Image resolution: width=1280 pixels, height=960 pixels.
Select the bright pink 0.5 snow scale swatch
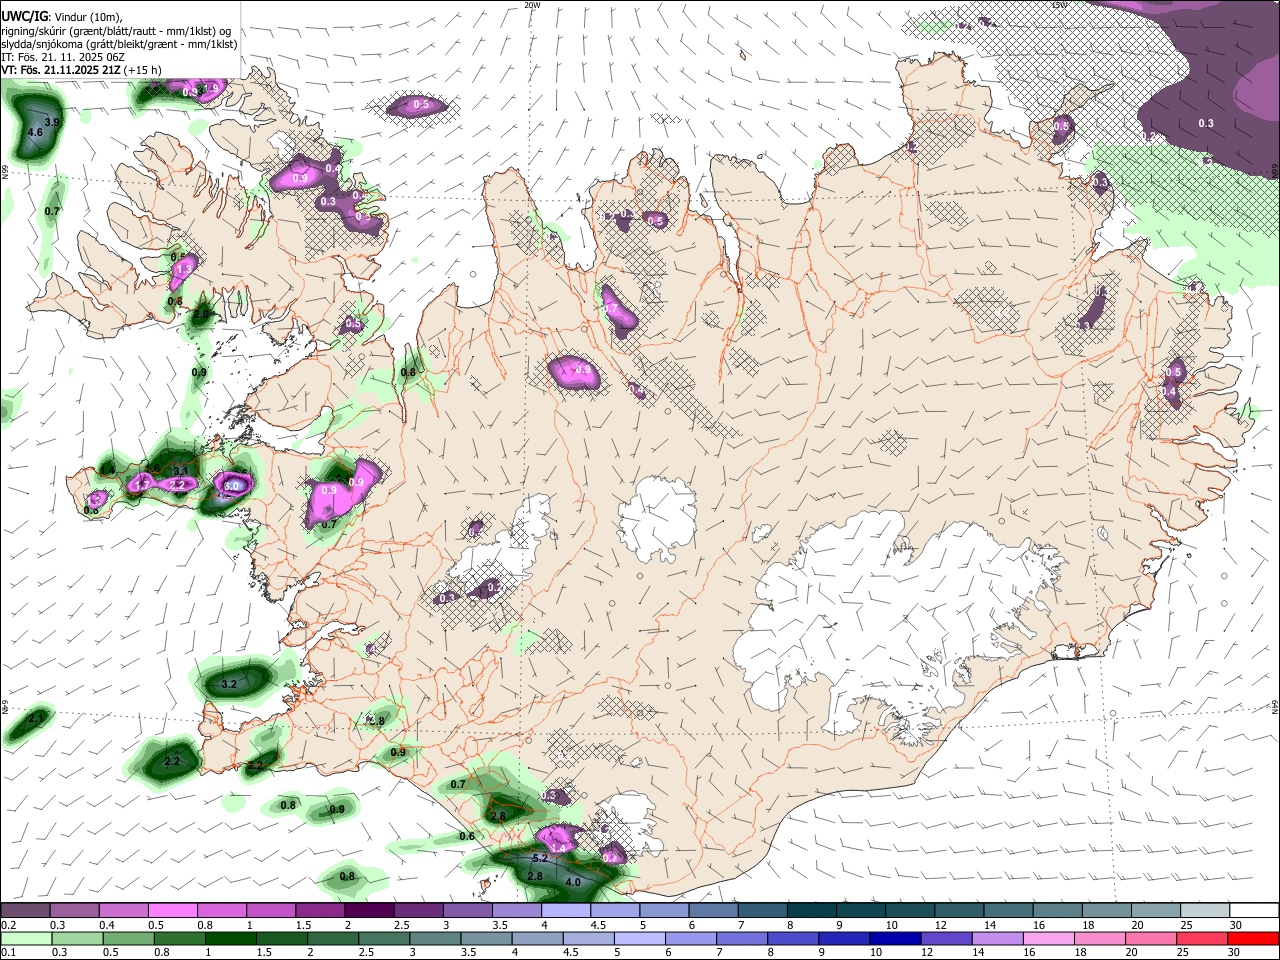point(172,910)
